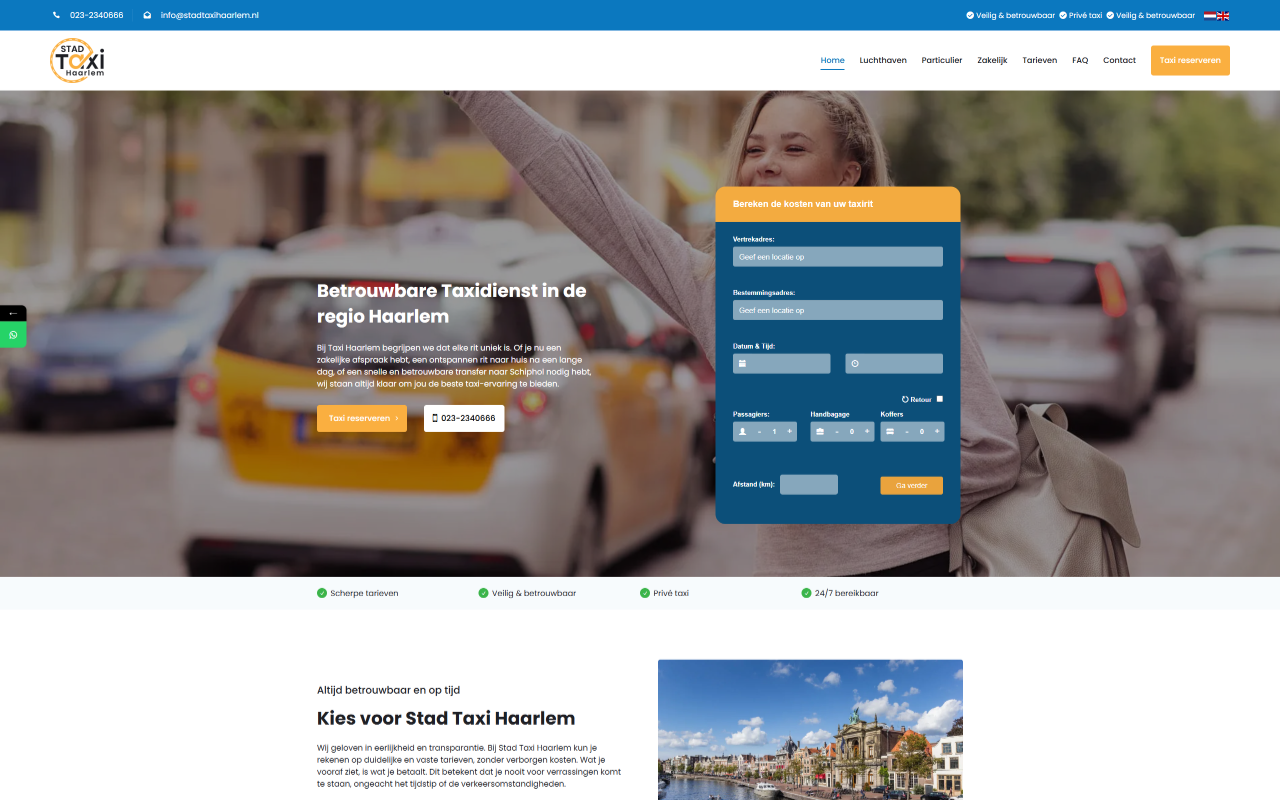Click the phone icon in top bar
Screen dimensions: 1280x800
point(56,15)
